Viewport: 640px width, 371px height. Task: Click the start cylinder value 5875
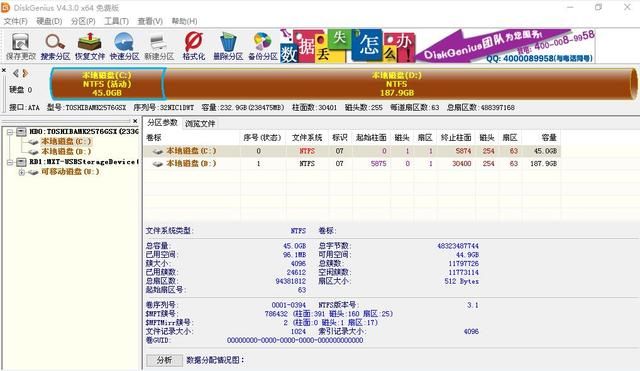tap(378, 164)
